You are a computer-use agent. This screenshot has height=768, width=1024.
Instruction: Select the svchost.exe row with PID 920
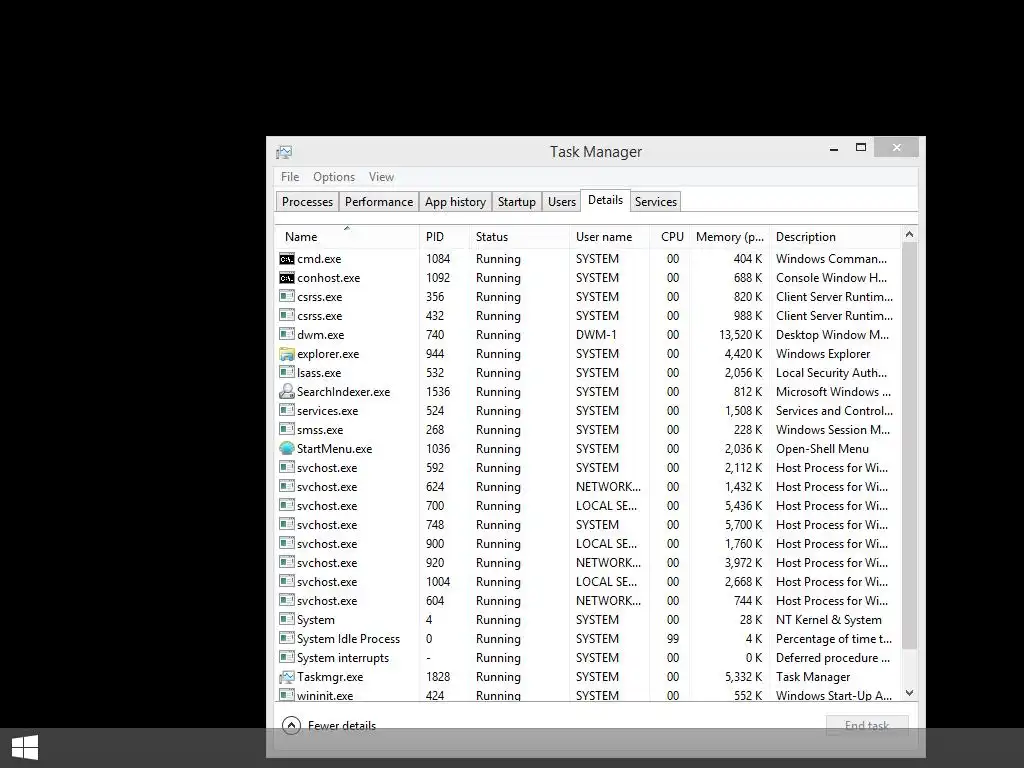tap(588, 562)
